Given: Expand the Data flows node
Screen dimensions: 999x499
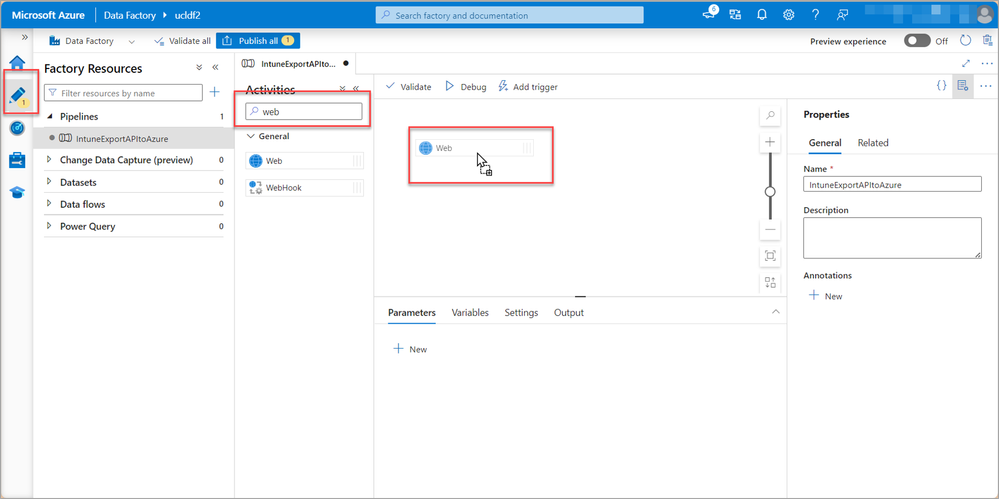Looking at the screenshot, I should pos(50,205).
